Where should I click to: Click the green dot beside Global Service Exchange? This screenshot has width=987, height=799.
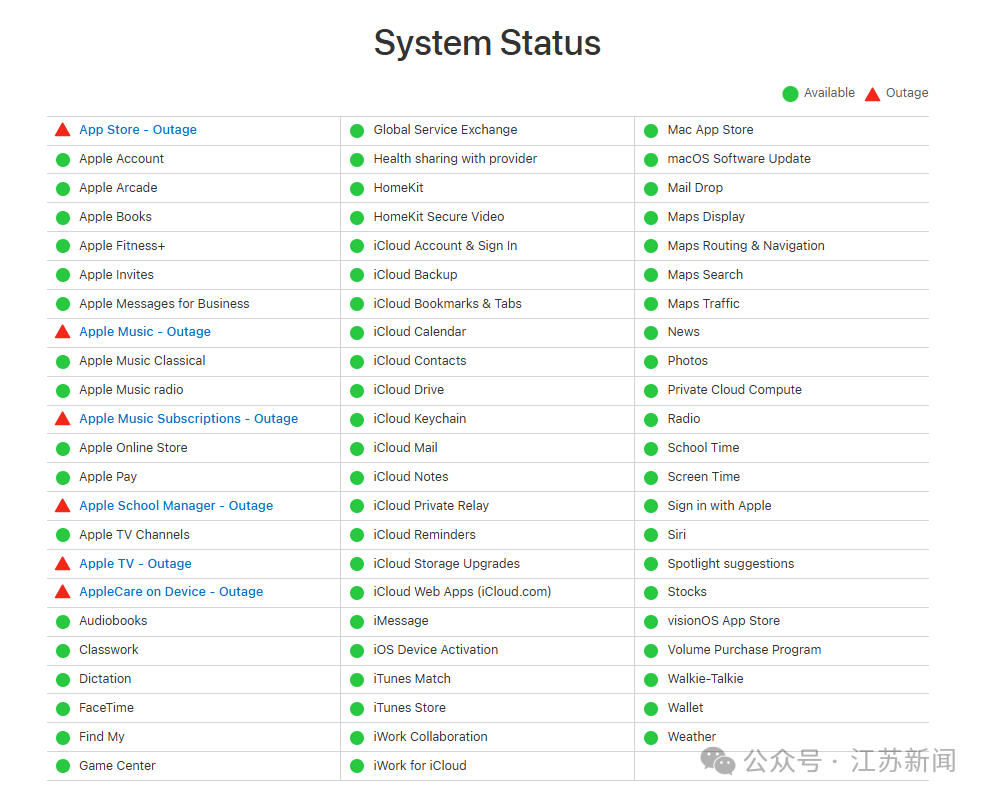(x=357, y=131)
